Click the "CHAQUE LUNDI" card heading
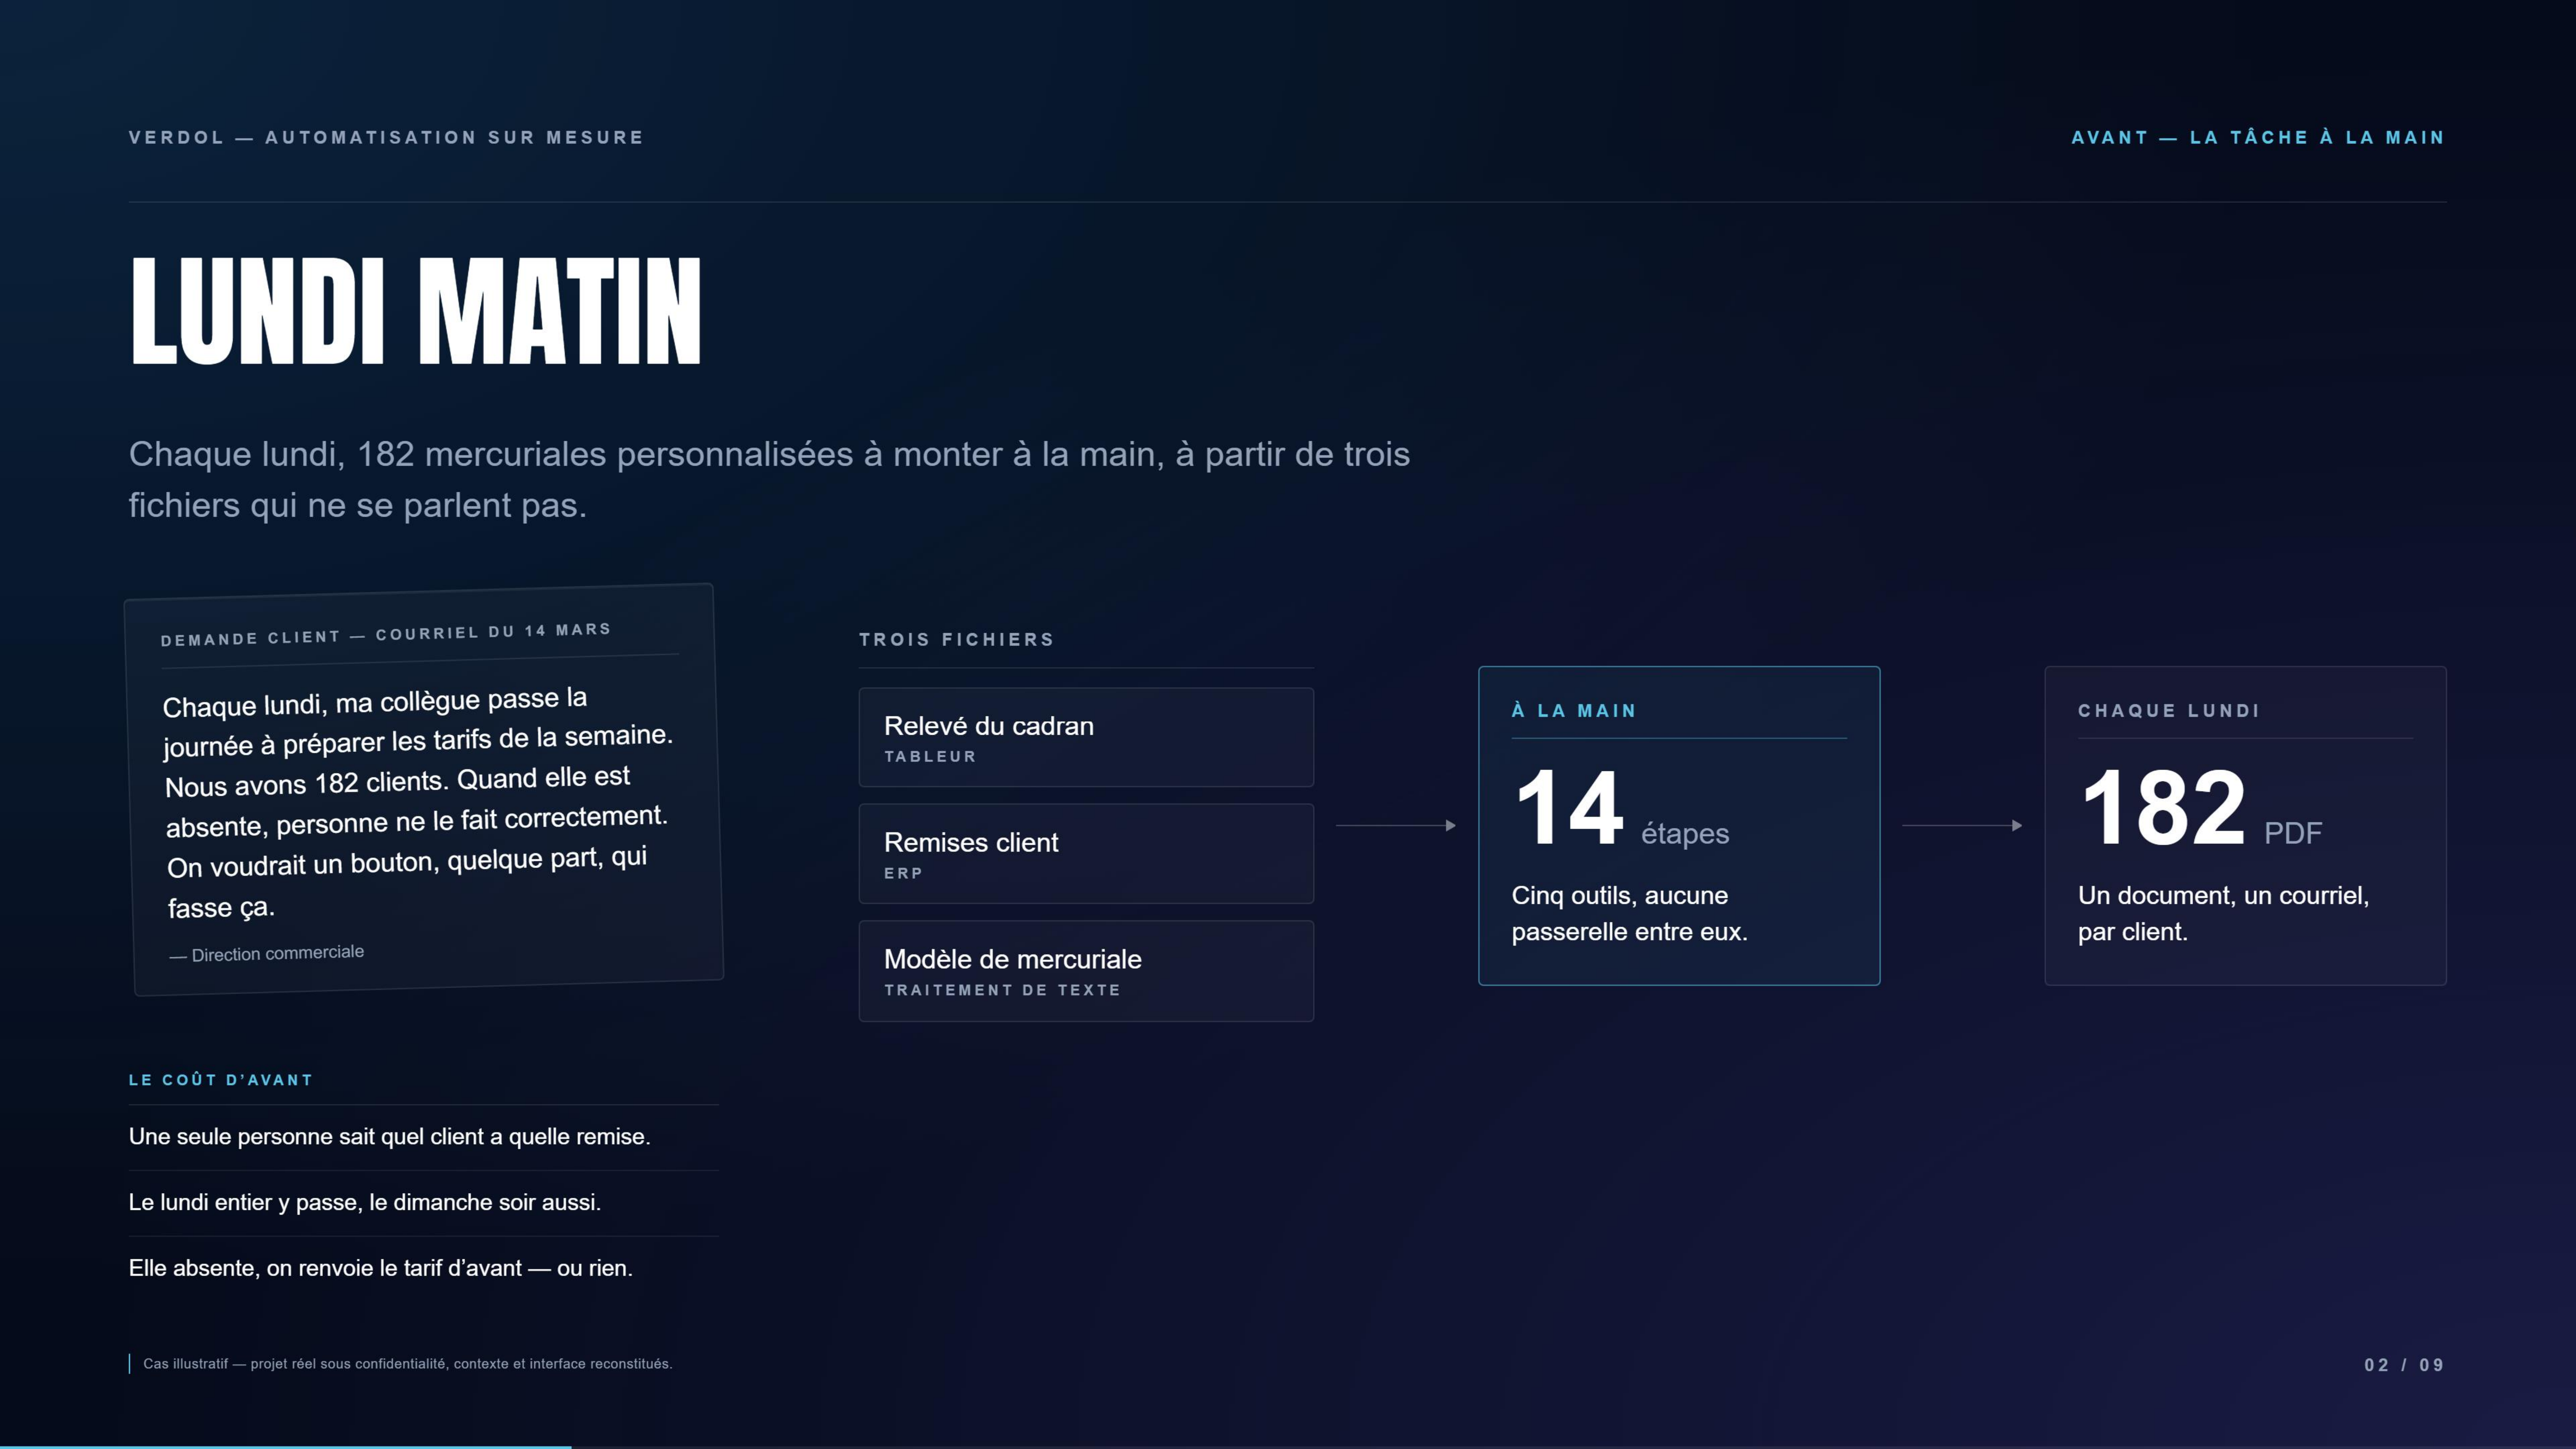Screen dimensions: 2576x1449 (x=2169, y=711)
